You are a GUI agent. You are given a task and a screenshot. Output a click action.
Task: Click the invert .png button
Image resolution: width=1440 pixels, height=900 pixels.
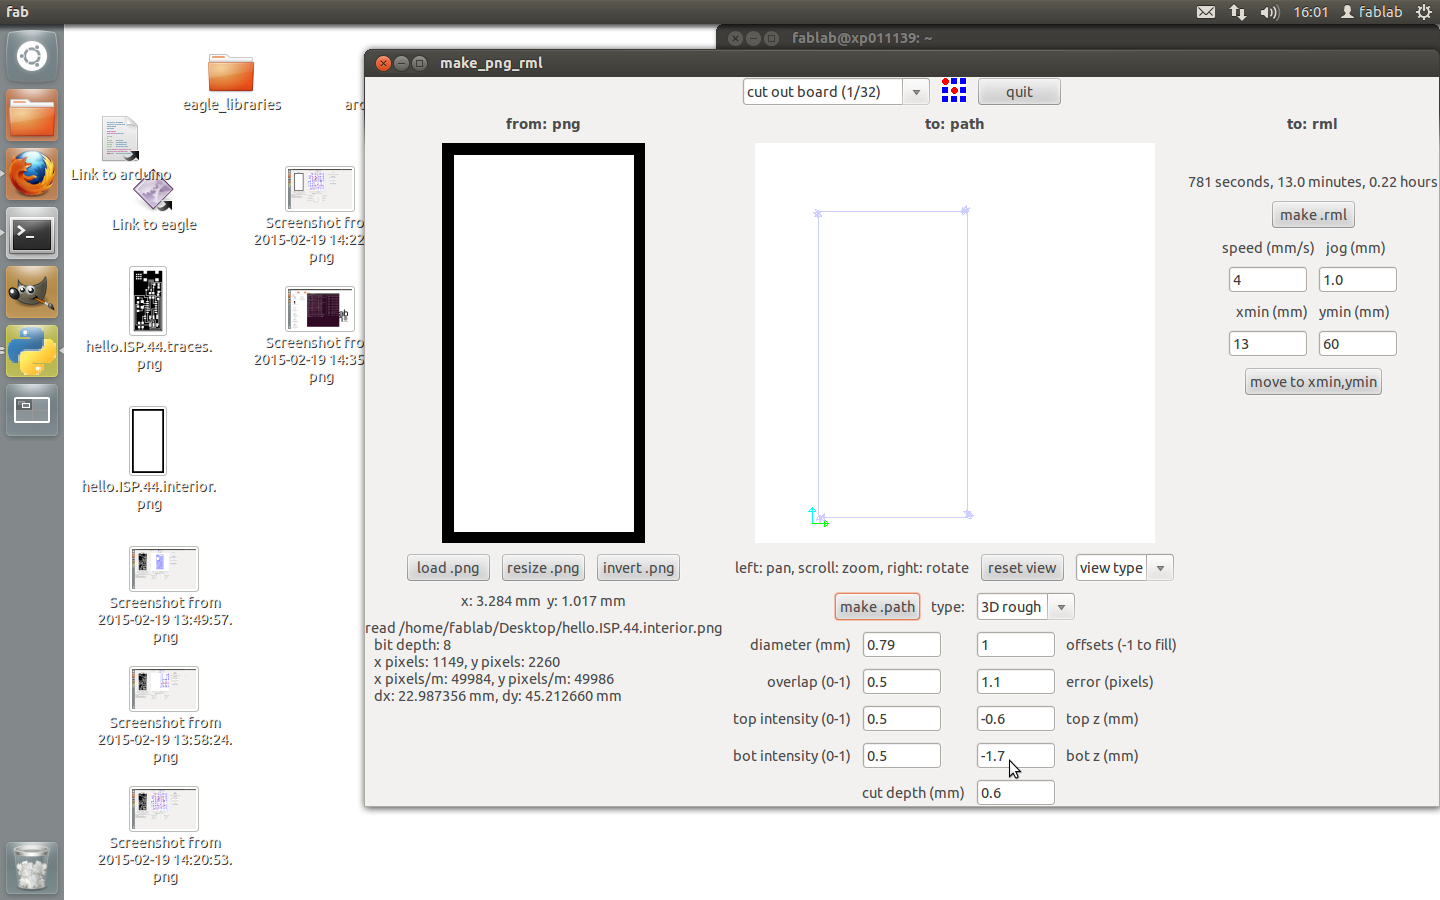(638, 568)
